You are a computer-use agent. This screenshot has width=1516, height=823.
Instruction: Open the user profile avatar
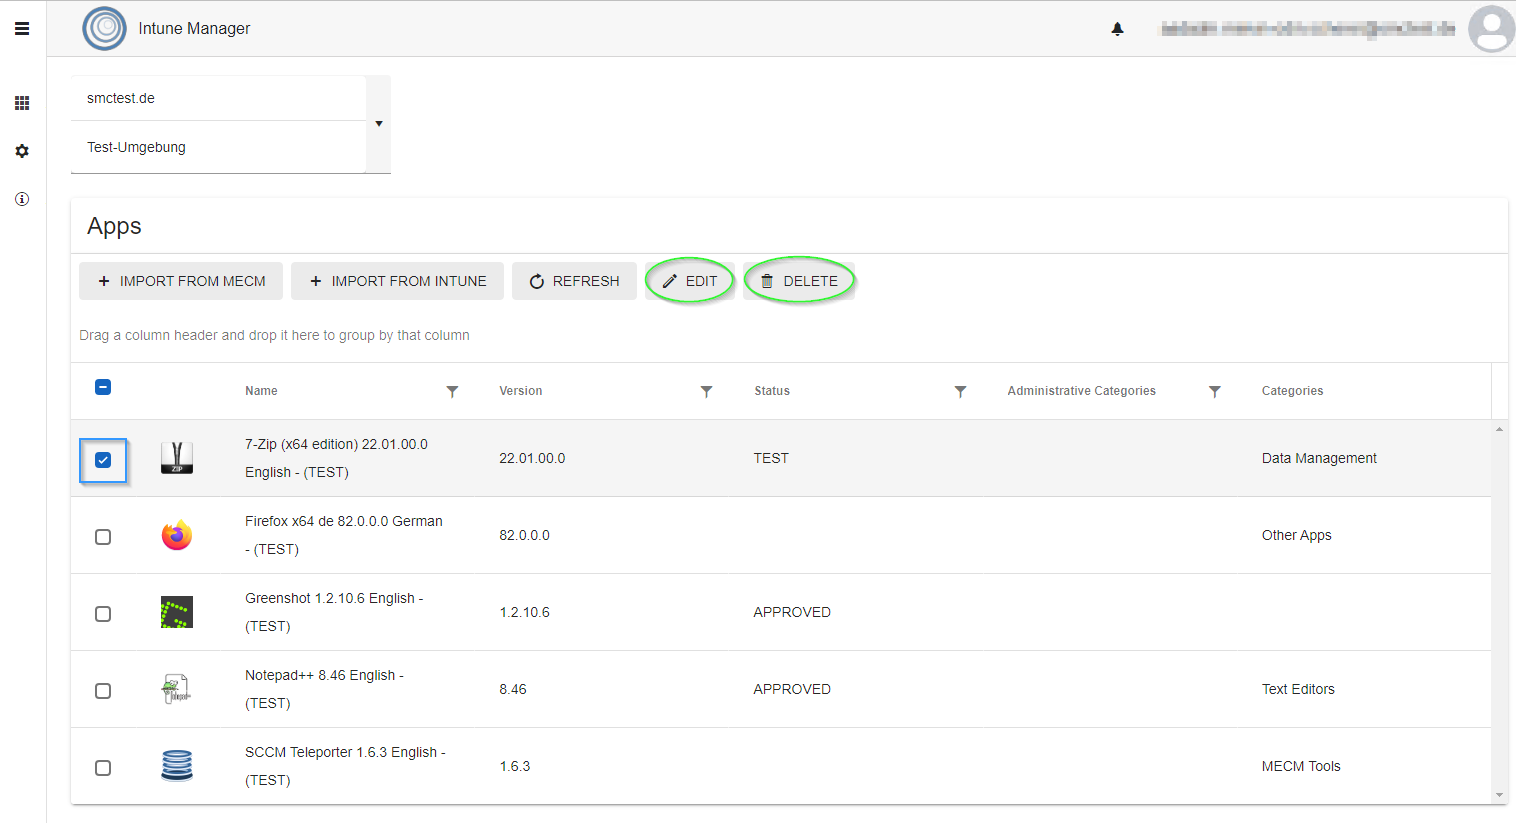tap(1491, 29)
